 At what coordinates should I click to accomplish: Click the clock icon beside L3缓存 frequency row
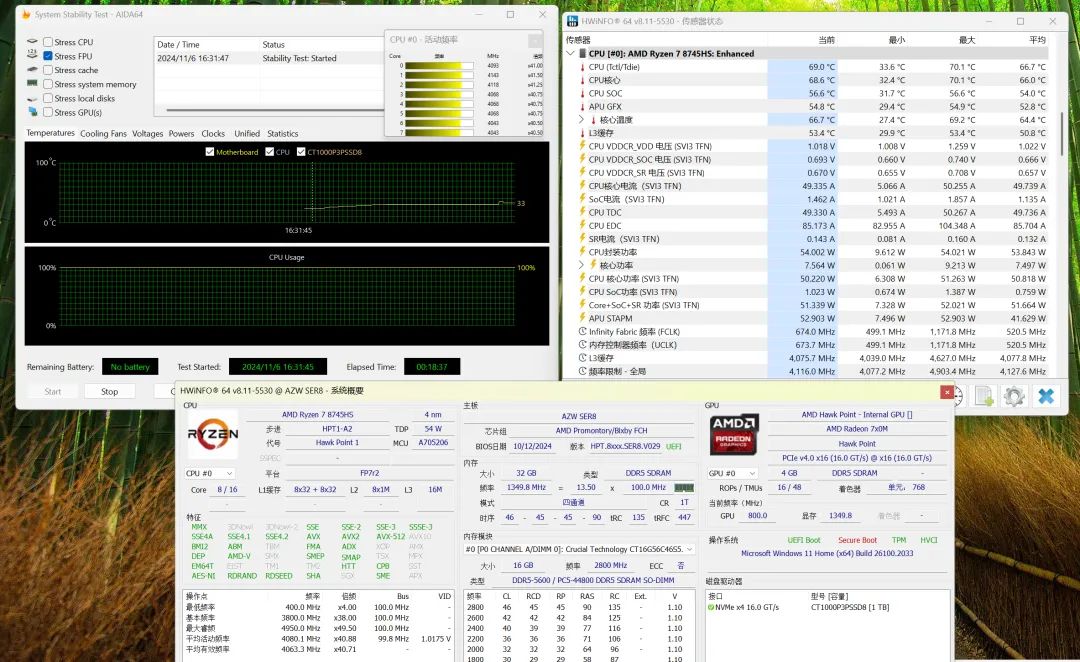click(583, 358)
